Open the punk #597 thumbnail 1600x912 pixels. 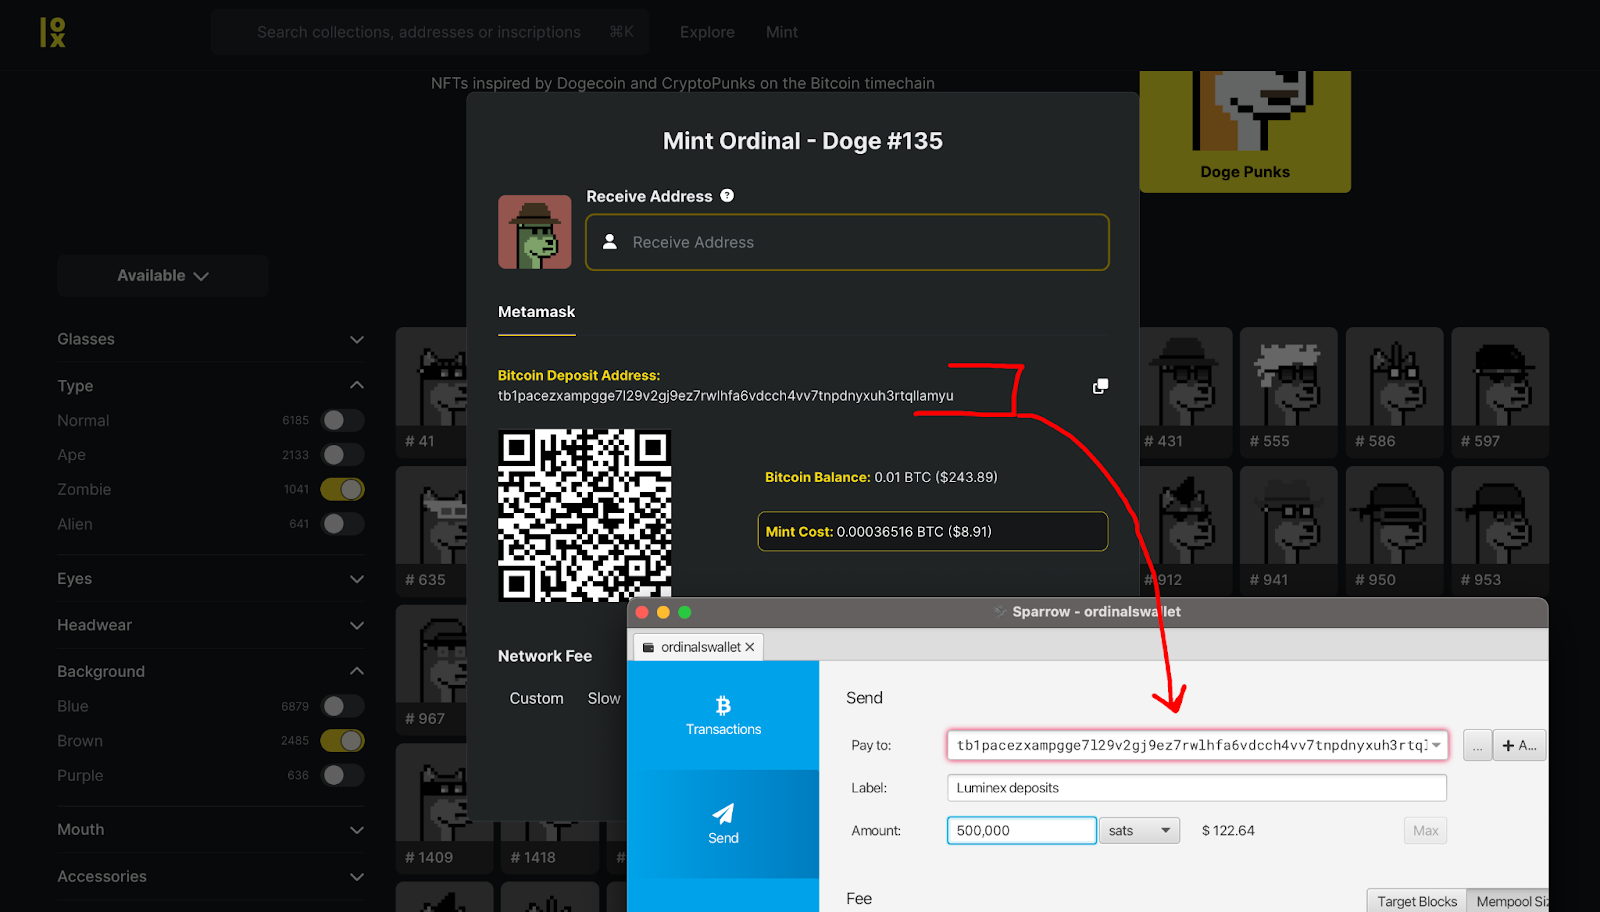pyautogui.click(x=1500, y=392)
